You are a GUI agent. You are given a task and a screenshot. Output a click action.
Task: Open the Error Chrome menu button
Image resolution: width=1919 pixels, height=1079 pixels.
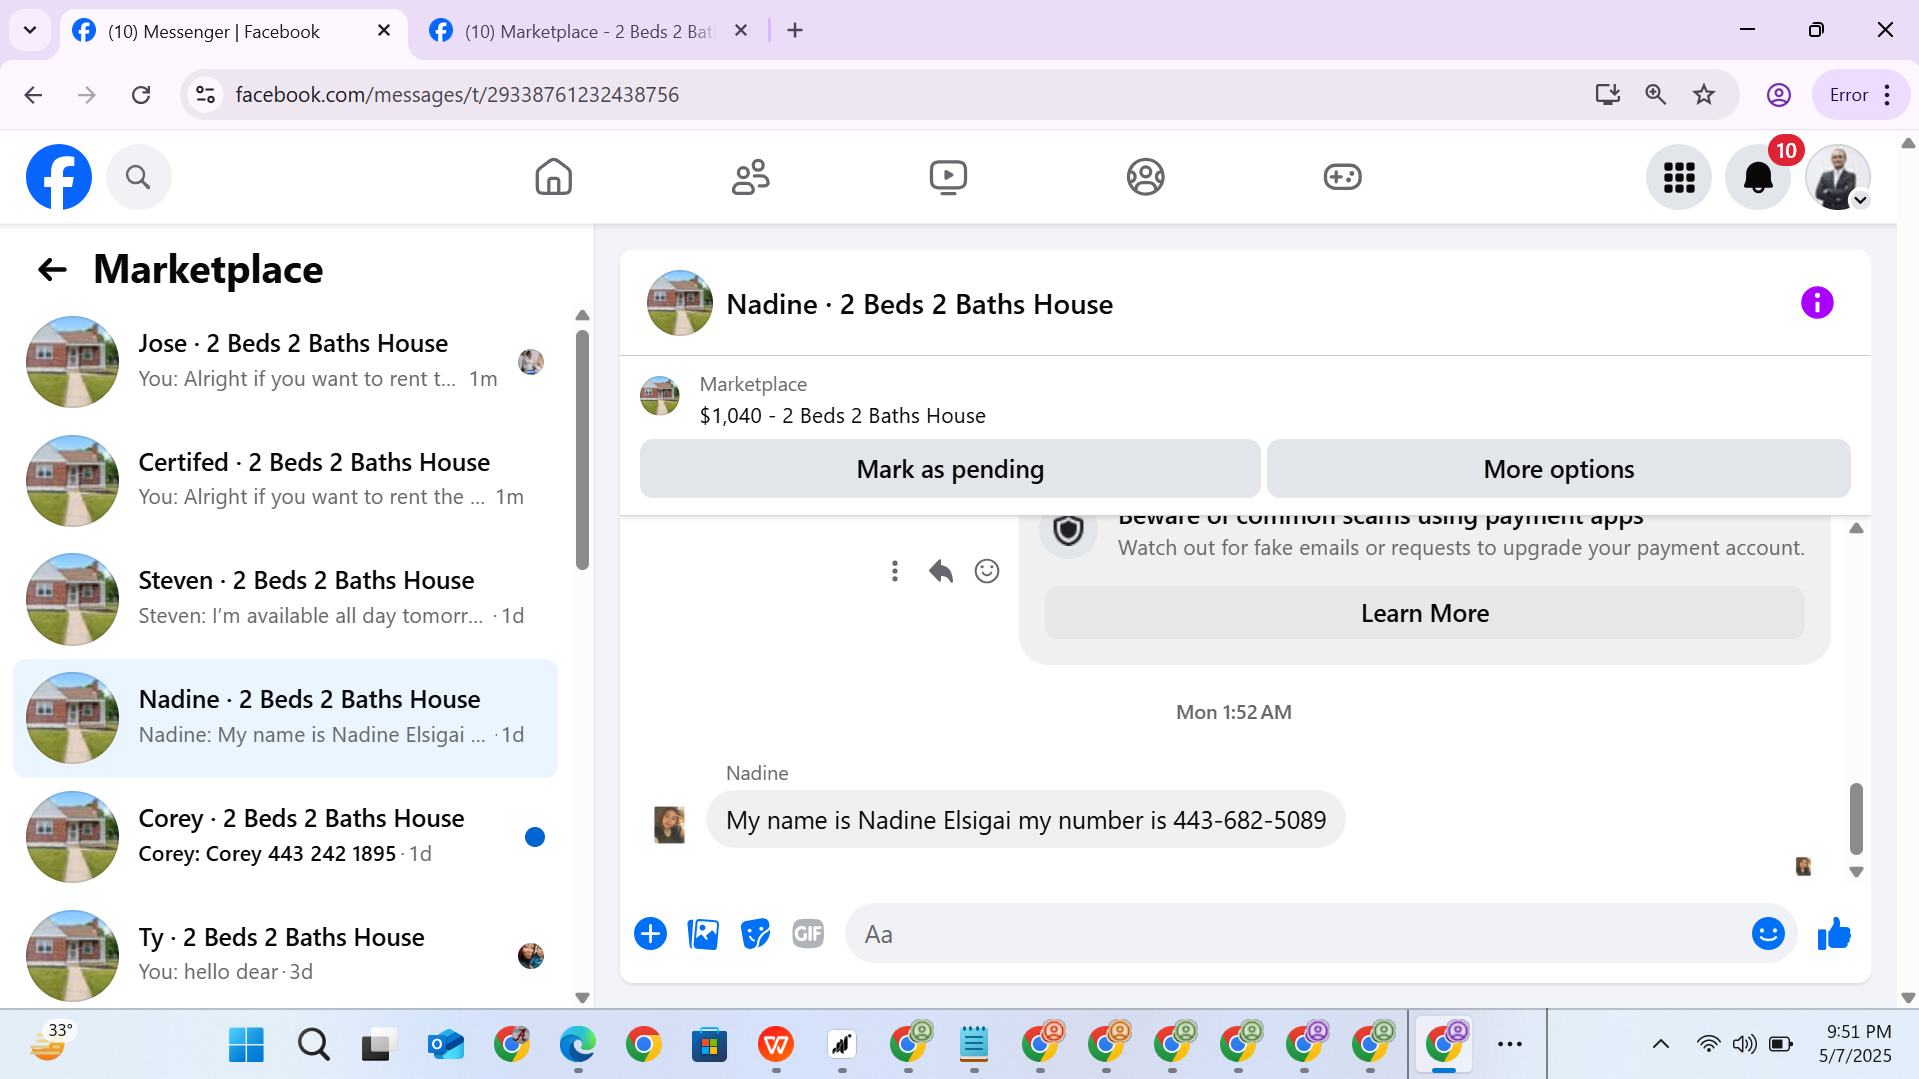pyautogui.click(x=1860, y=95)
